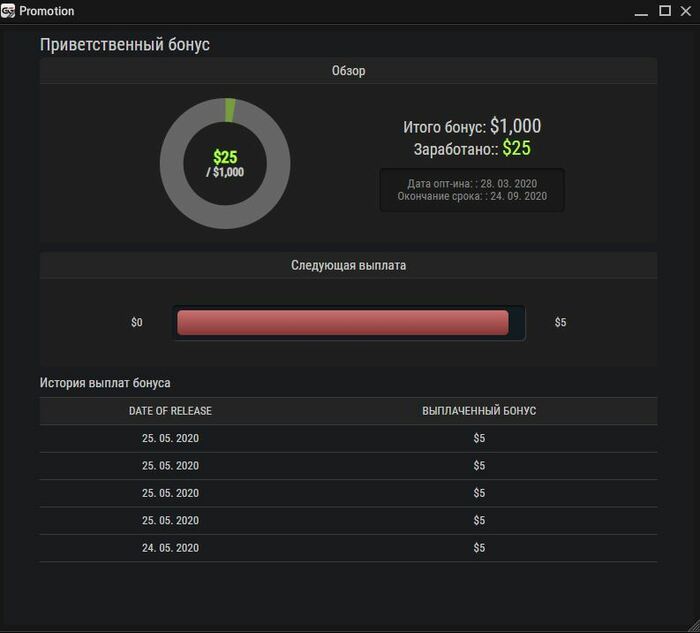Screen dimensions: 700x633
Task: Click the DATE OF RELEASE column header
Action: [x=170, y=411]
